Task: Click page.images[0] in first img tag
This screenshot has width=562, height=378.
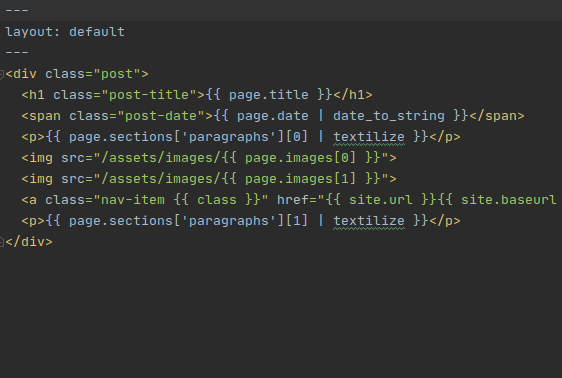Action: pos(300,158)
